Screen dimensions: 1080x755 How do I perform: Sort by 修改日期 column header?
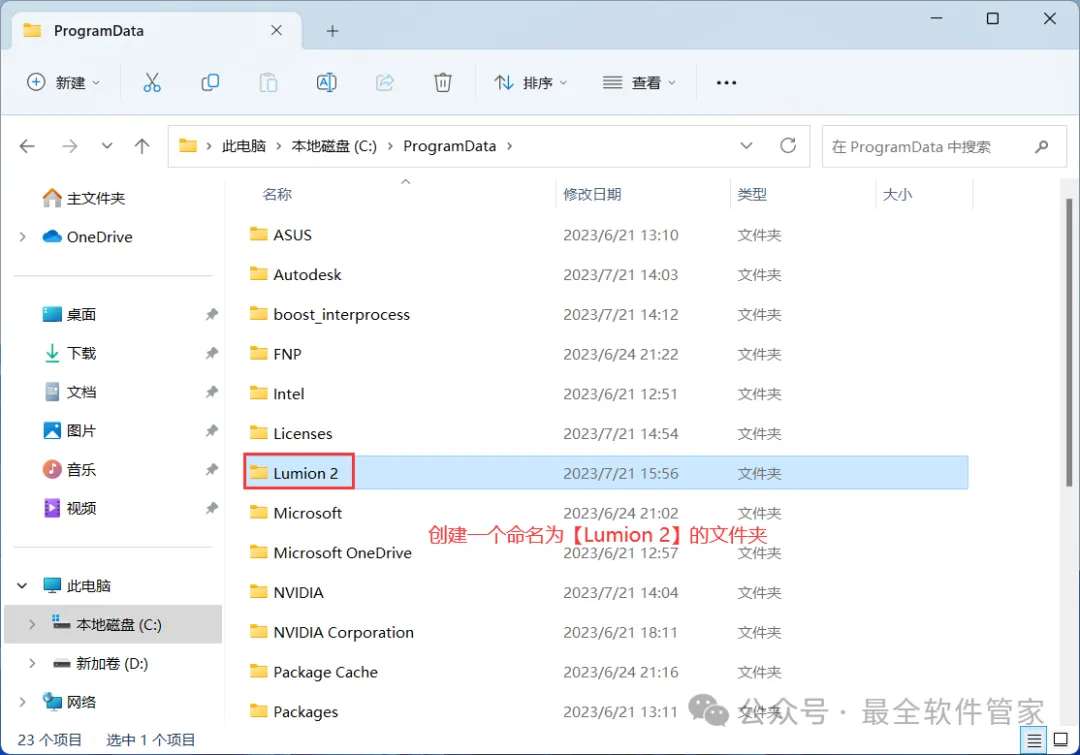[592, 194]
